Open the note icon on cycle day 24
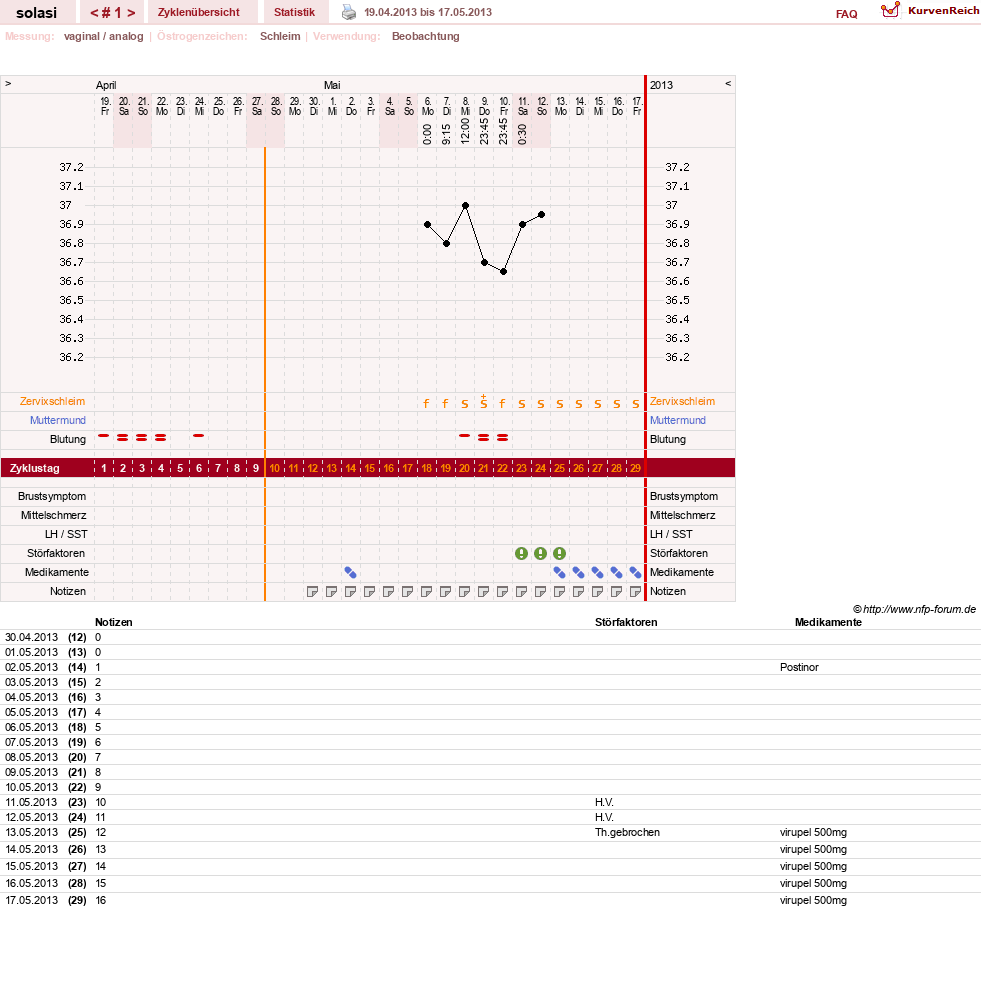This screenshot has height=1001, width=981. click(x=541, y=592)
